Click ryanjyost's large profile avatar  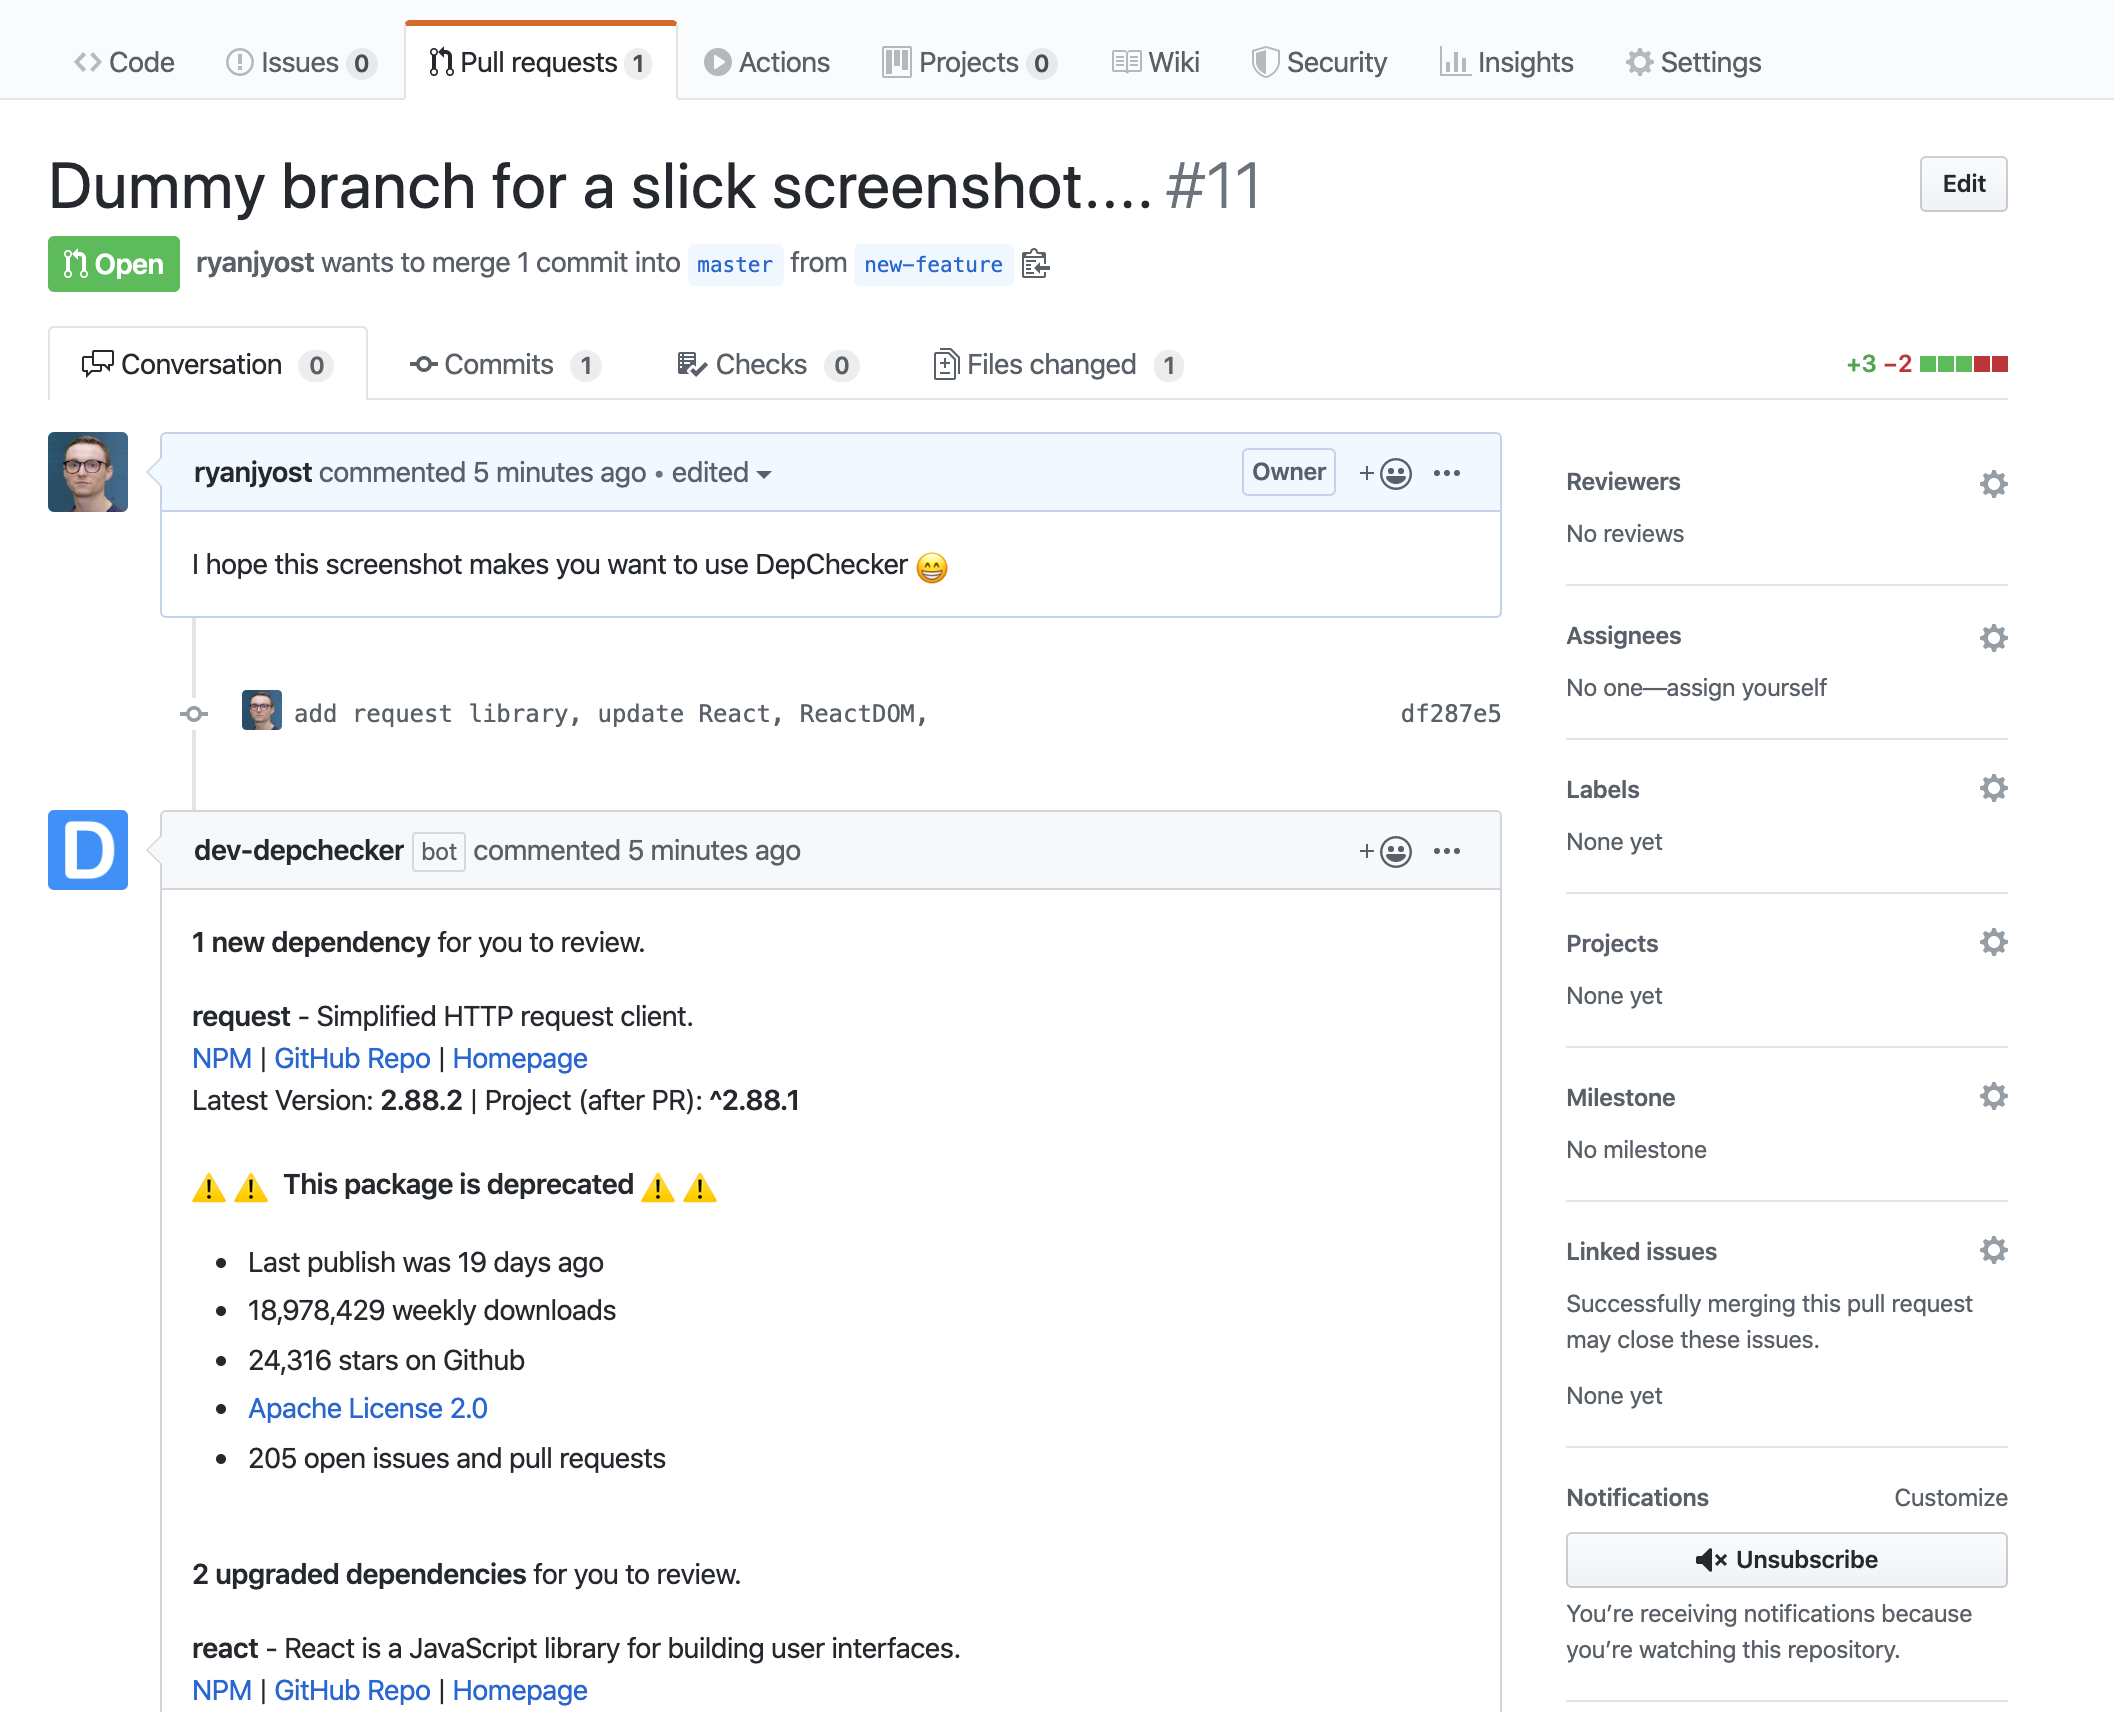(x=88, y=472)
